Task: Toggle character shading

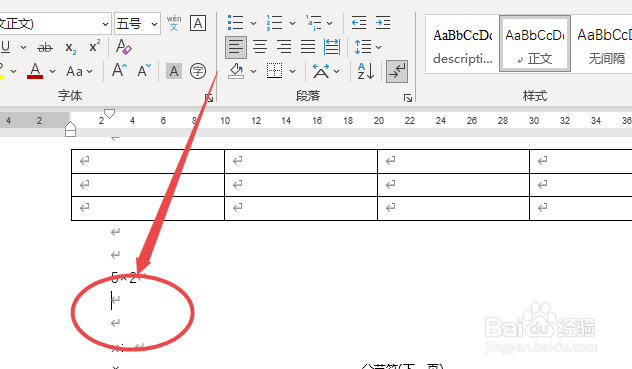Action: (x=174, y=71)
